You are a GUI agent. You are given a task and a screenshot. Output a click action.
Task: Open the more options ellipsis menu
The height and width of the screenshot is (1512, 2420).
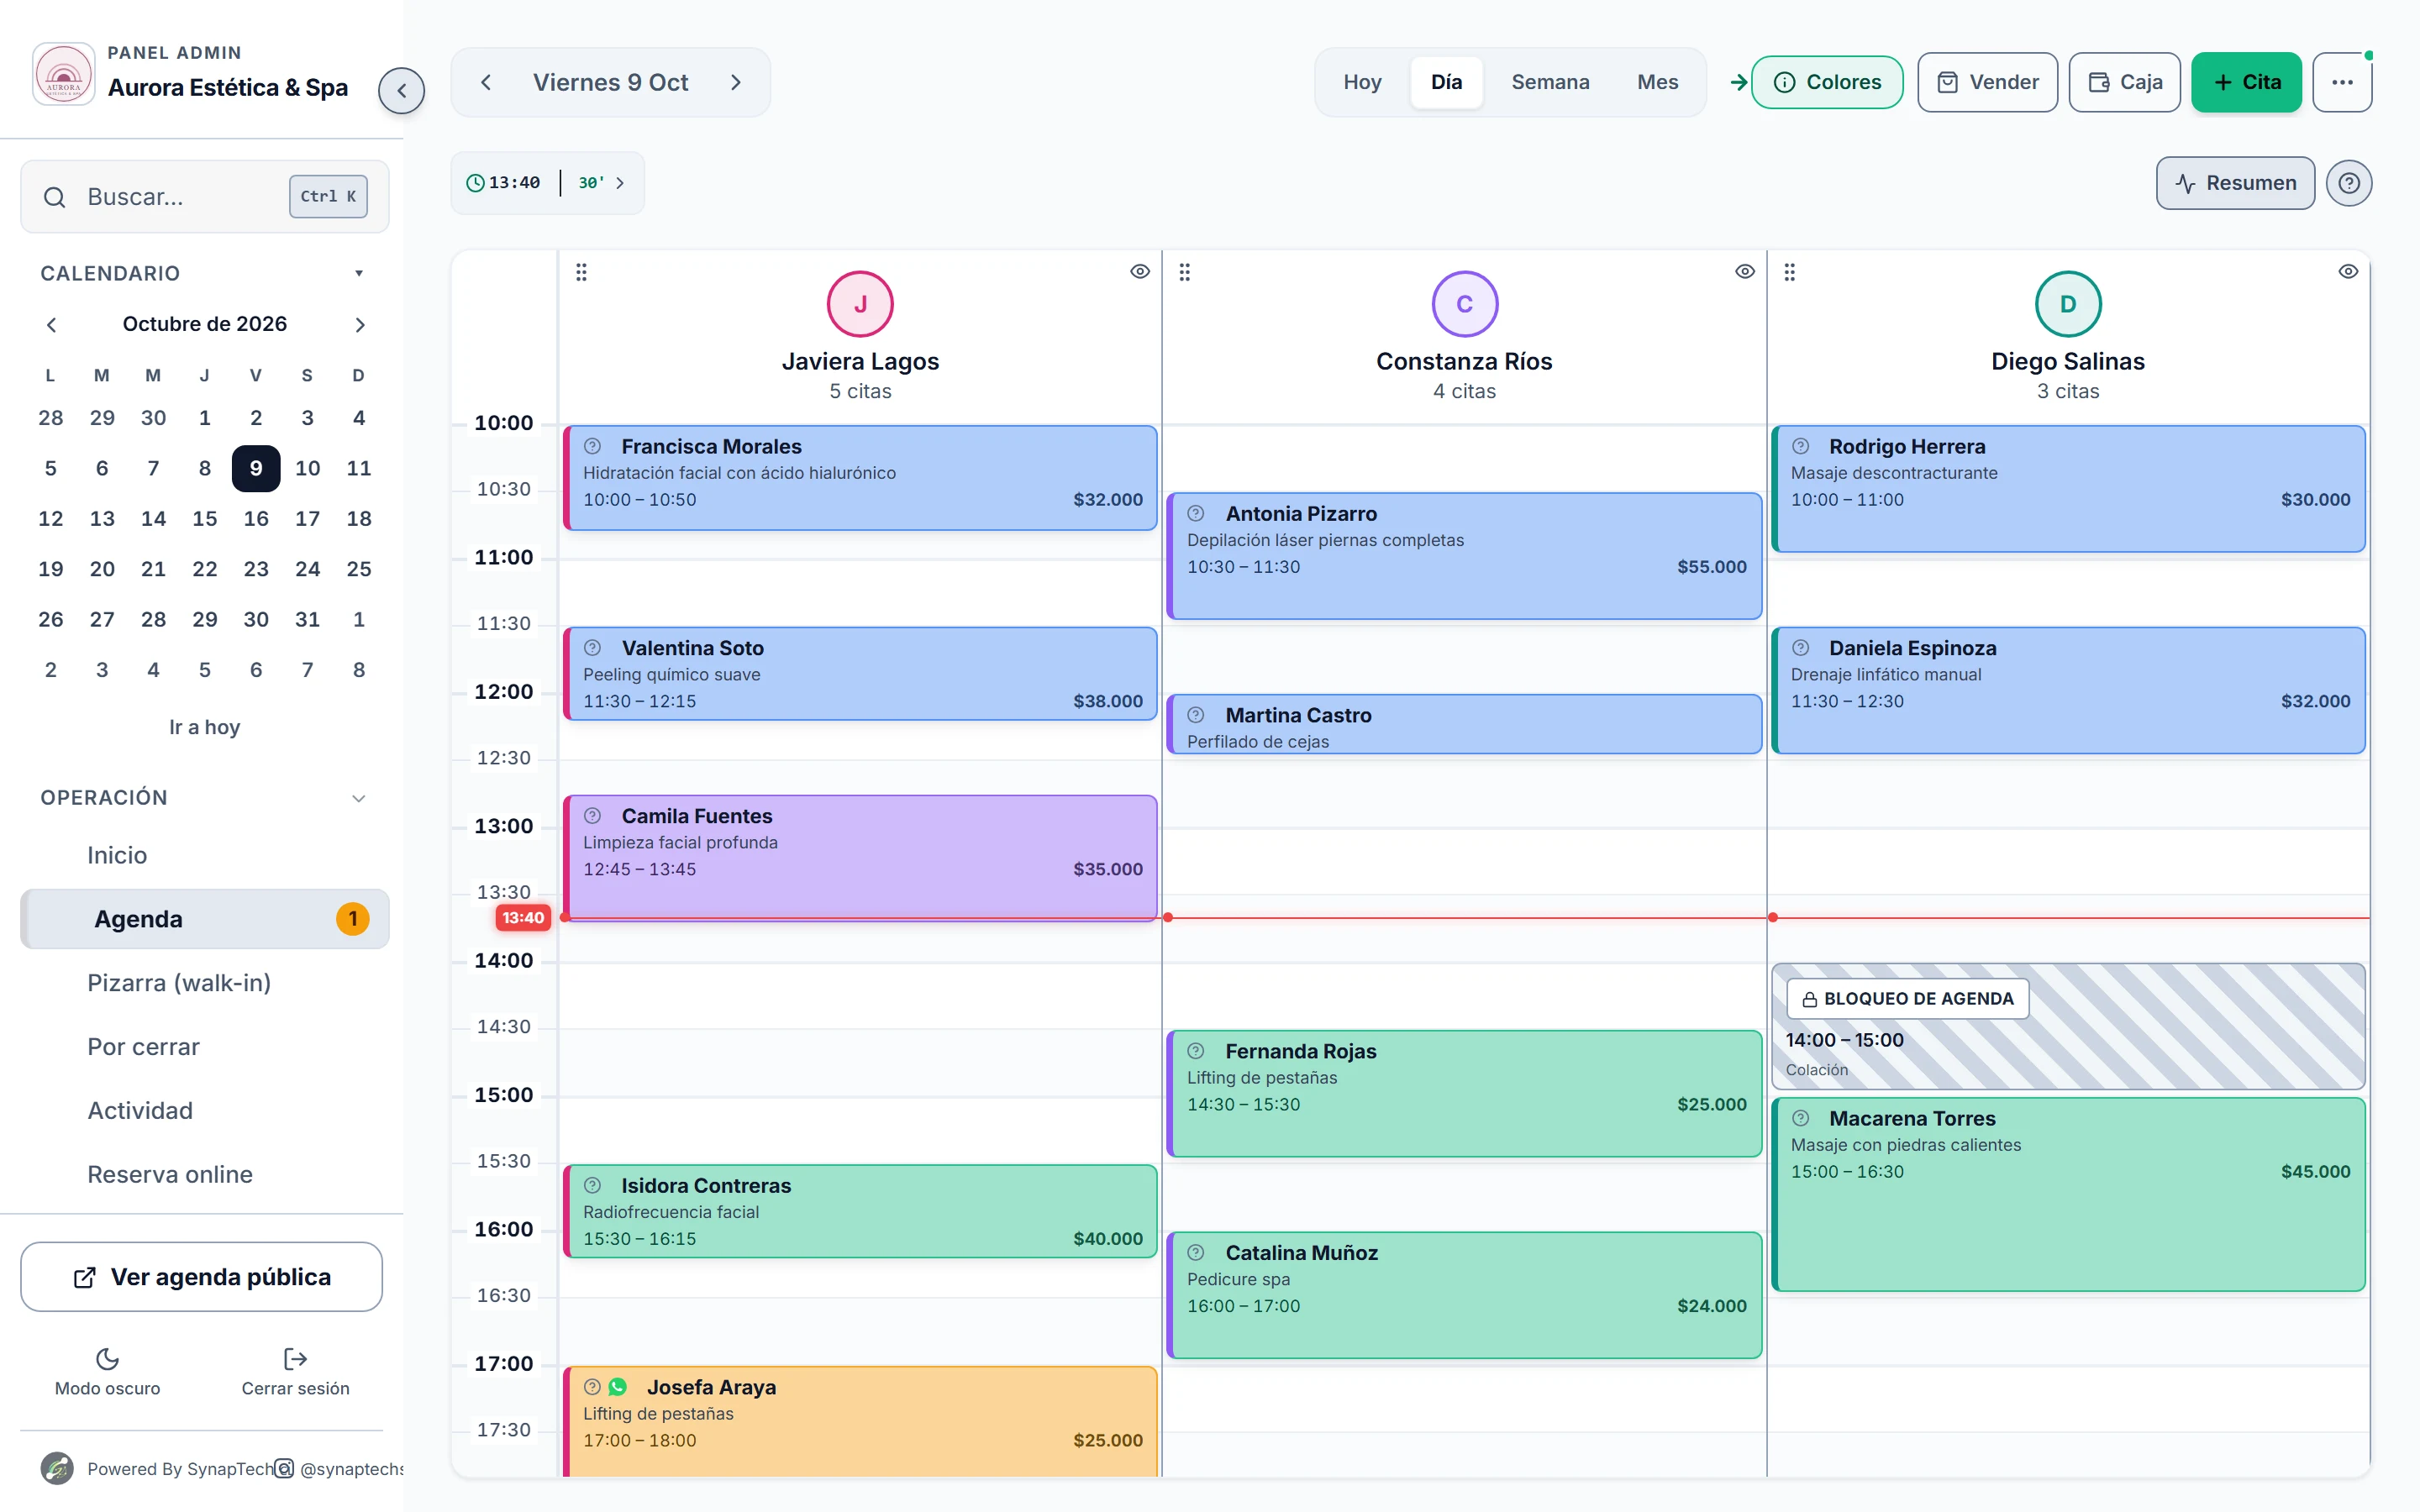pyautogui.click(x=2342, y=82)
